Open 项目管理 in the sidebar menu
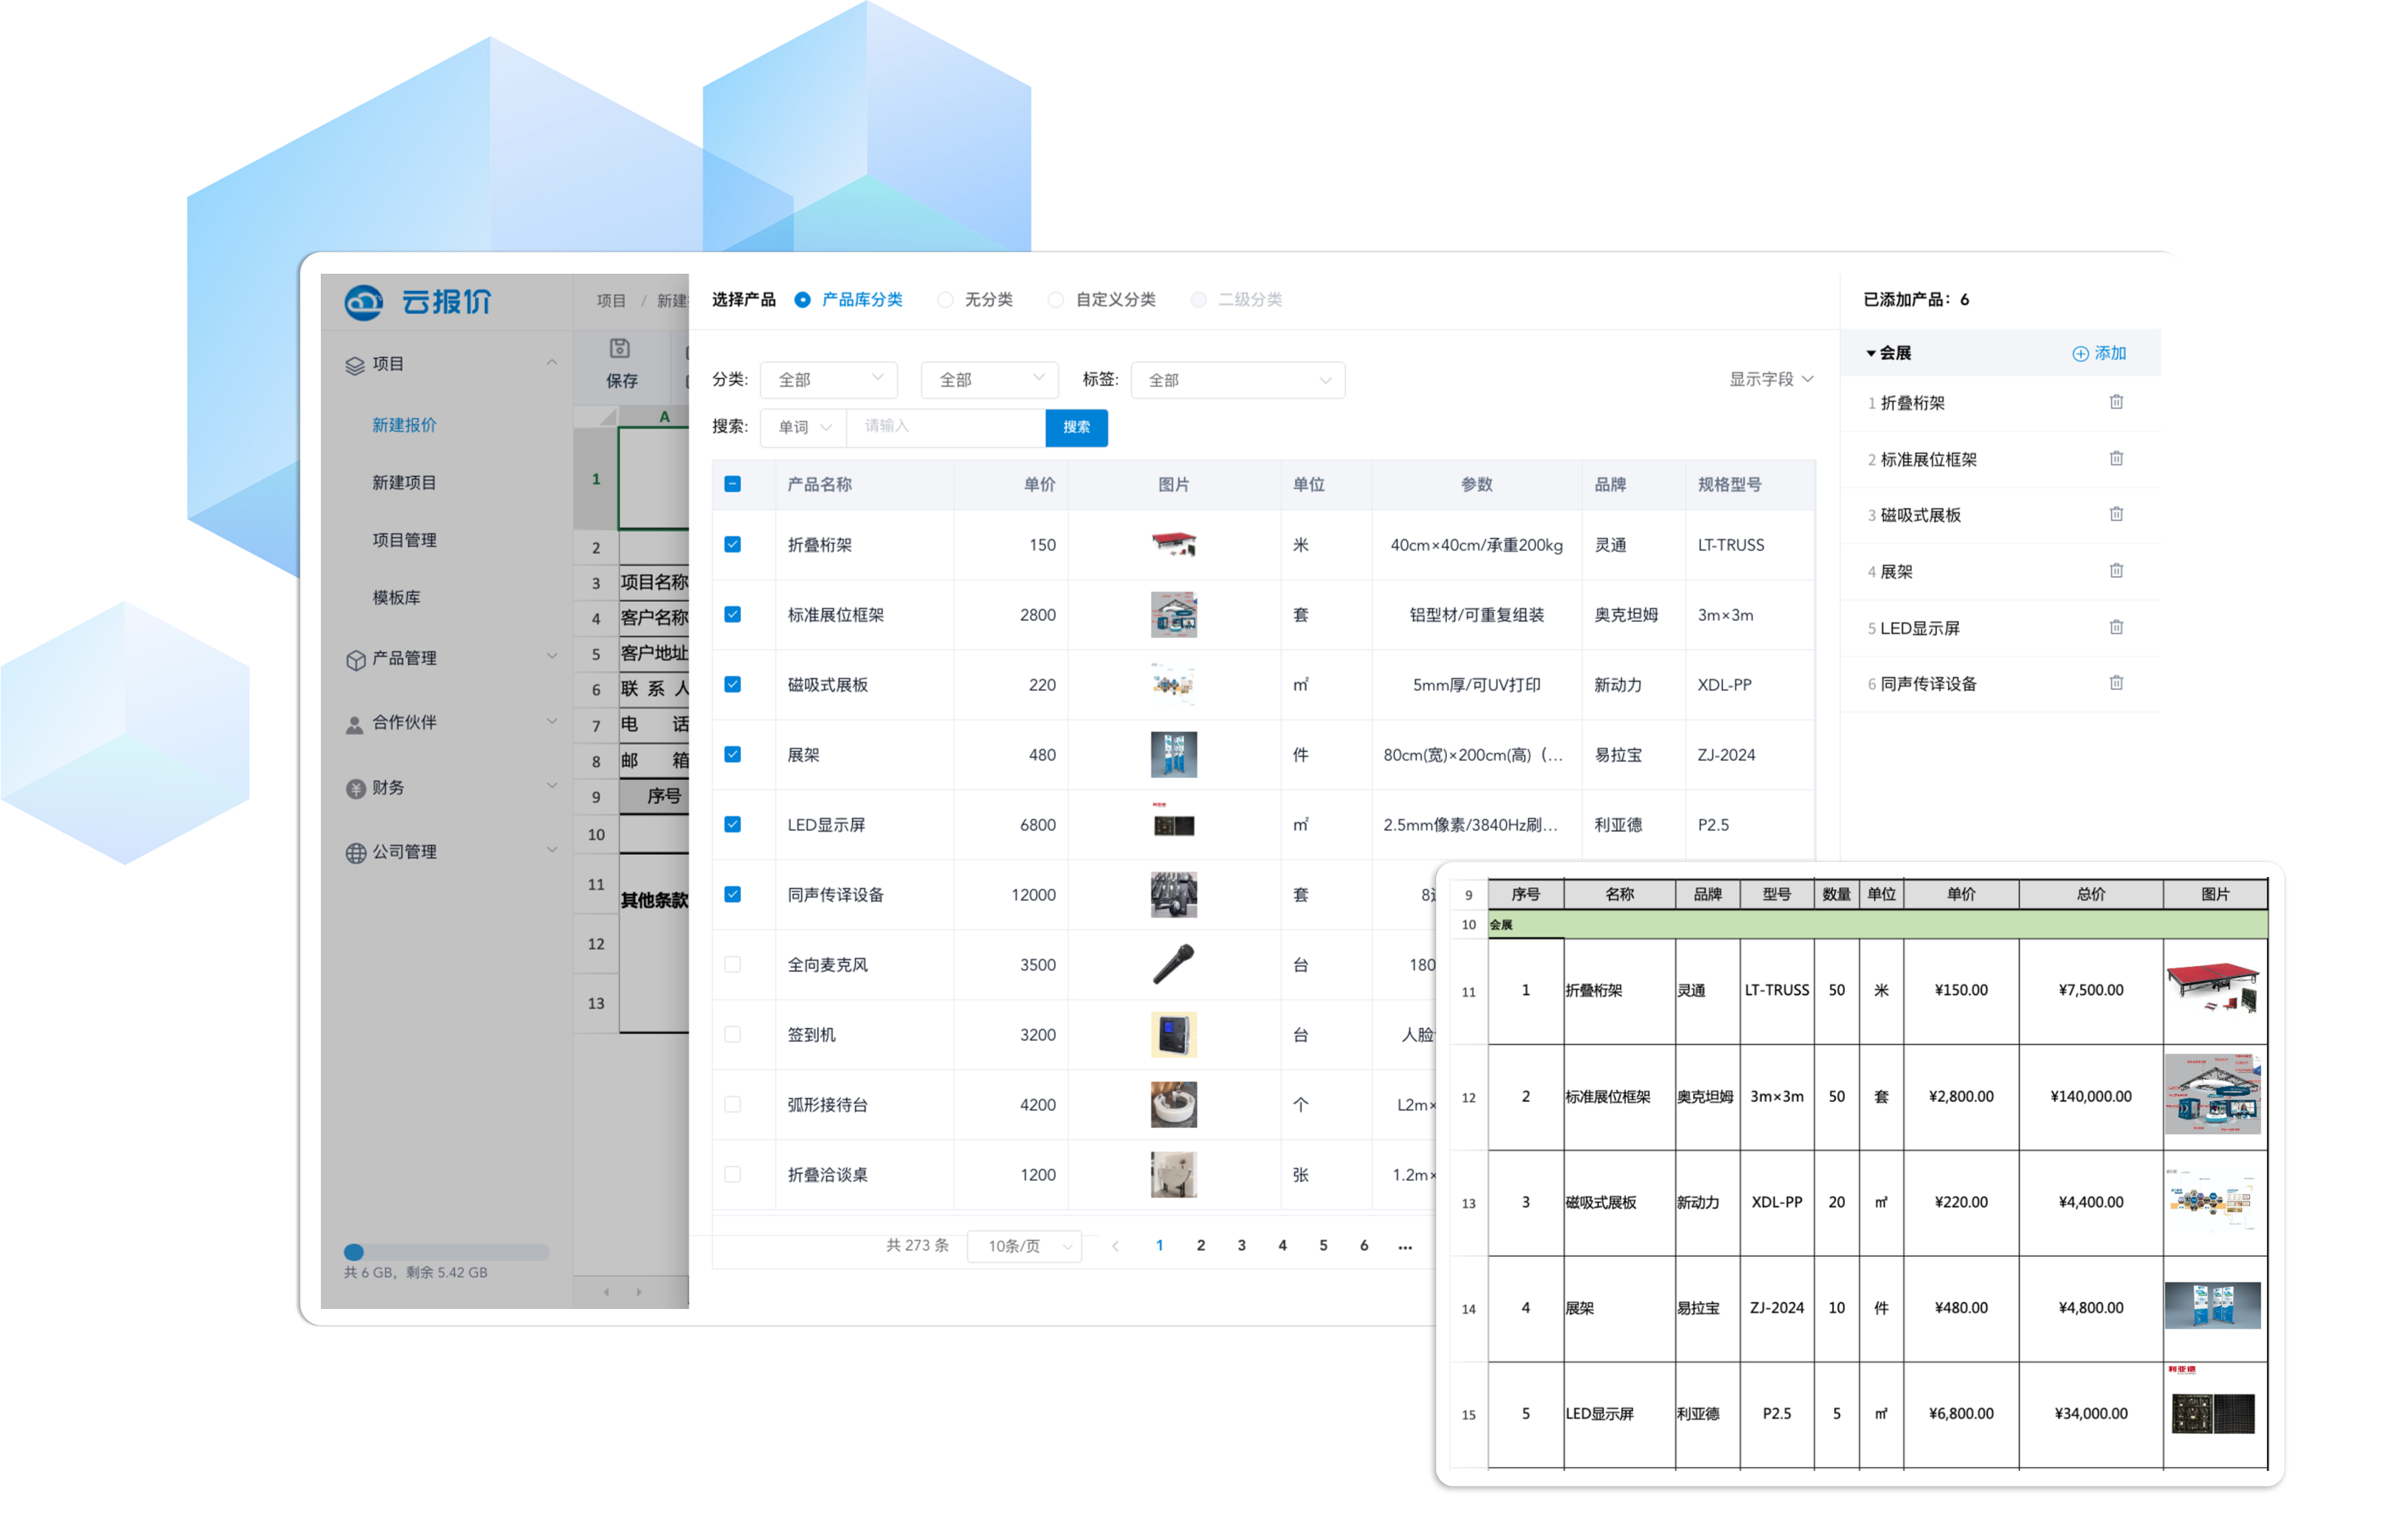The width and height of the screenshot is (2406, 1540). point(404,540)
